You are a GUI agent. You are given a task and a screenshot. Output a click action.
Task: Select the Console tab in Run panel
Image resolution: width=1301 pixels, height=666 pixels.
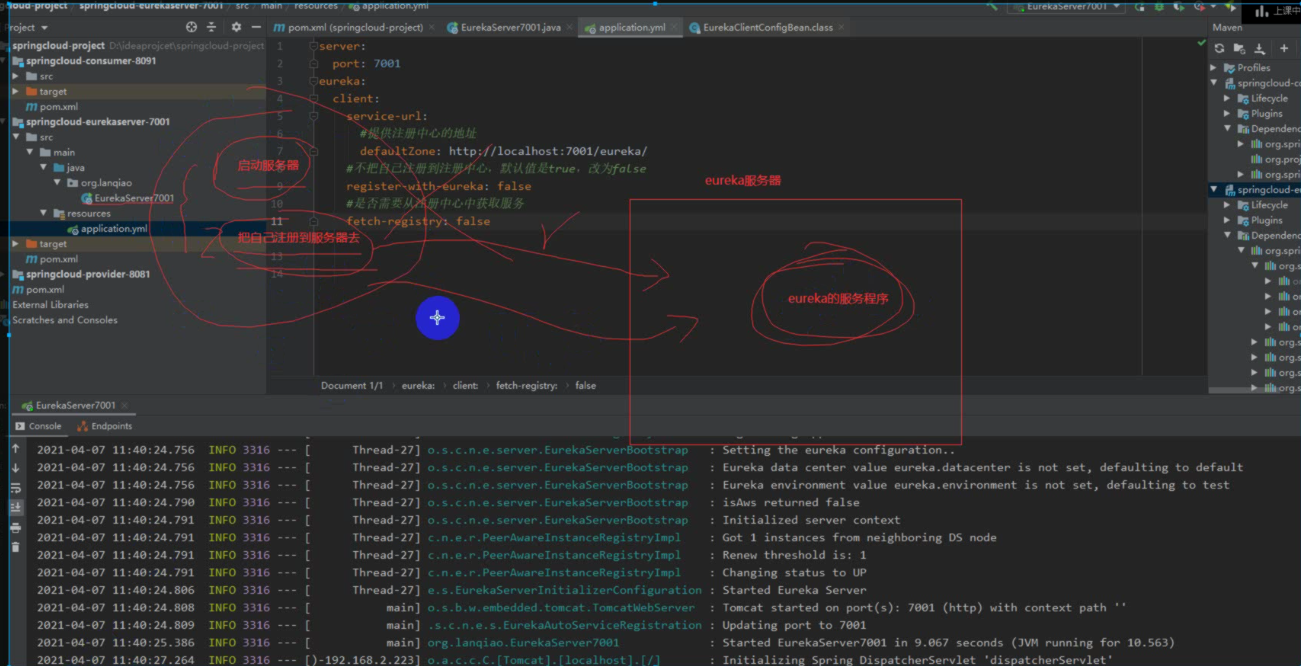click(x=37, y=426)
